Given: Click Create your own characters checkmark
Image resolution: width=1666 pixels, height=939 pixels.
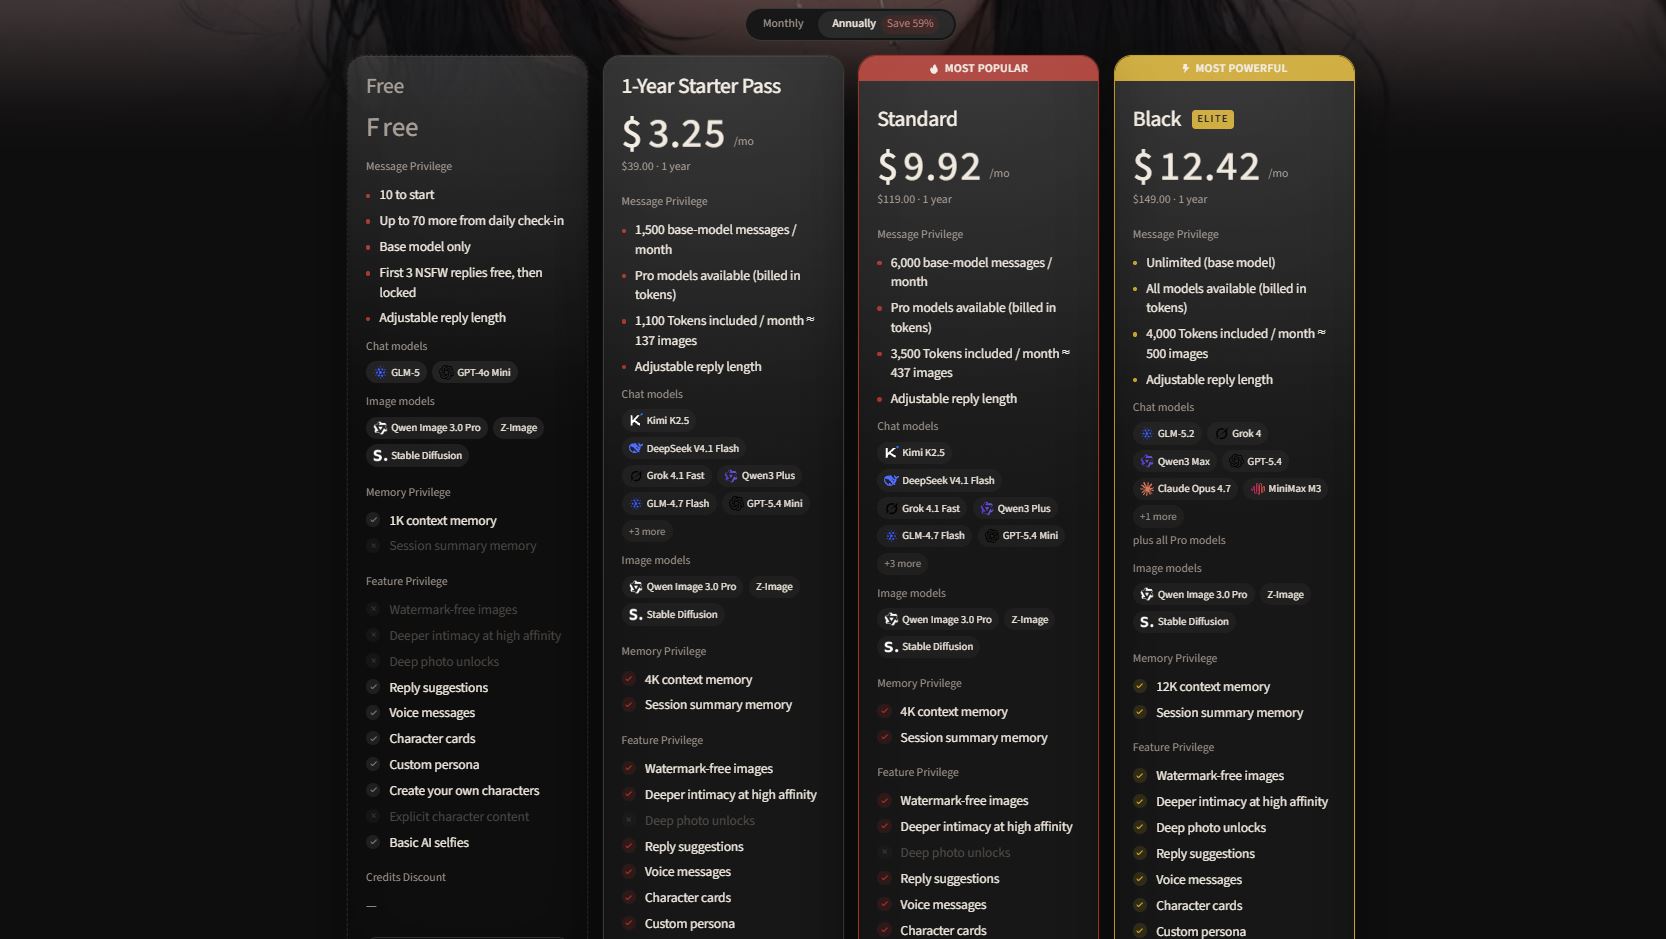Looking at the screenshot, I should (373, 790).
